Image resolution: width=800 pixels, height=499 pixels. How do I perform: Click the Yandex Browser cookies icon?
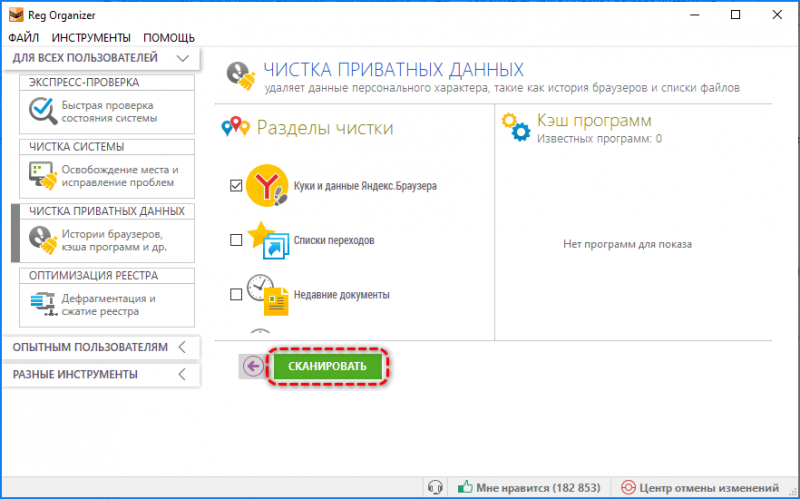pos(267,186)
